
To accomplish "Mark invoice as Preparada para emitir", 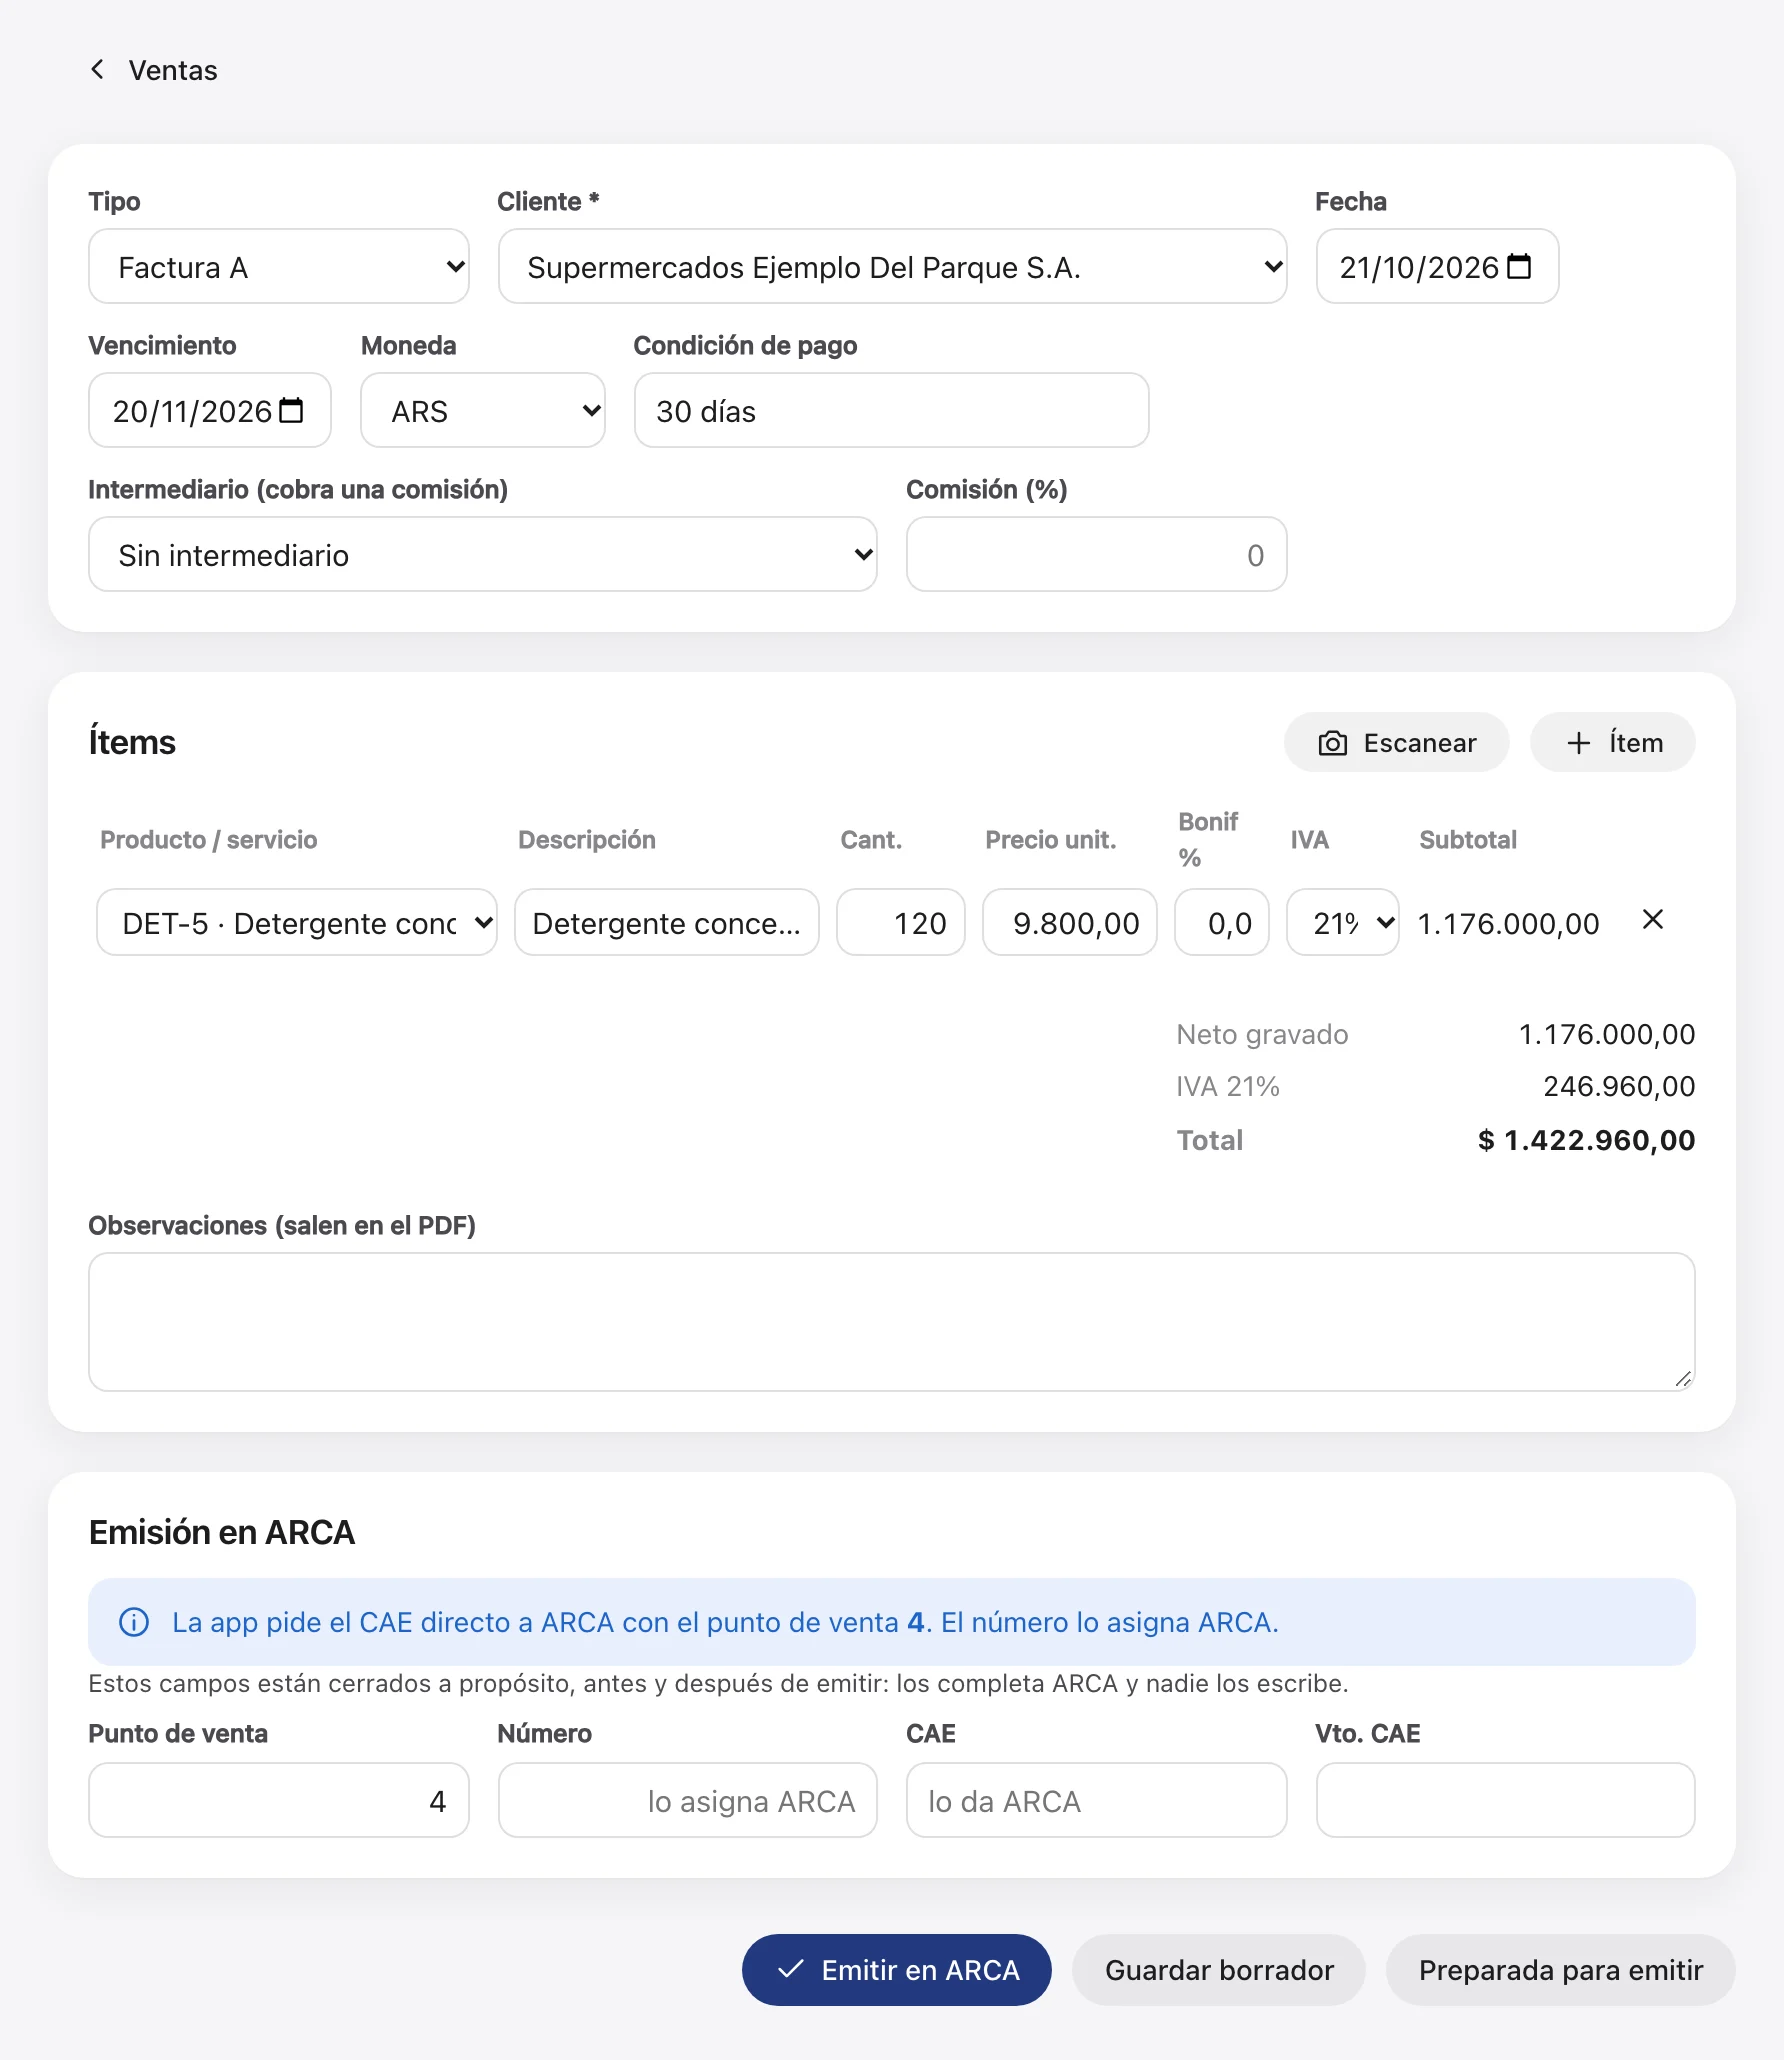I will pyautogui.click(x=1561, y=1970).
